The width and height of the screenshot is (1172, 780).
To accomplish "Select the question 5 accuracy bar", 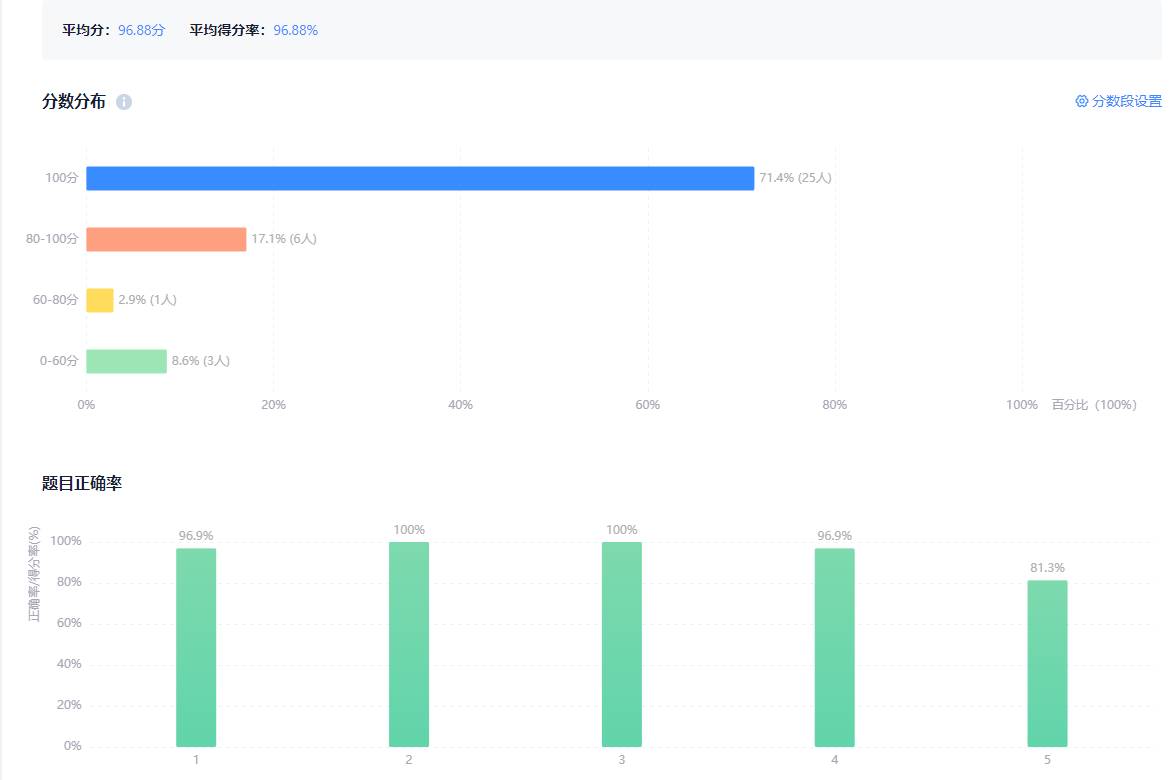I will point(1047,663).
